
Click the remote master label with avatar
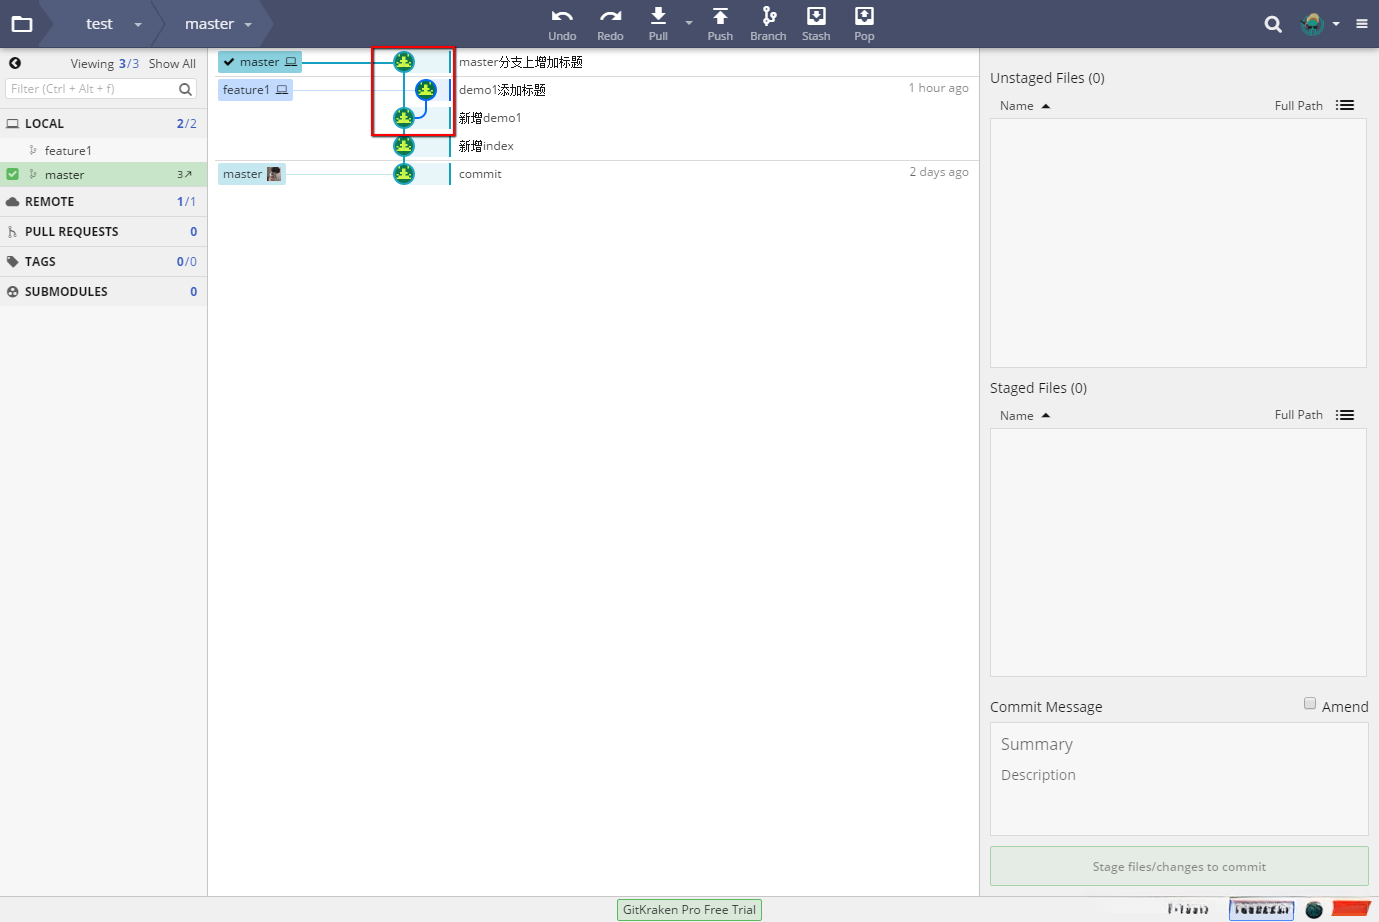tap(252, 174)
